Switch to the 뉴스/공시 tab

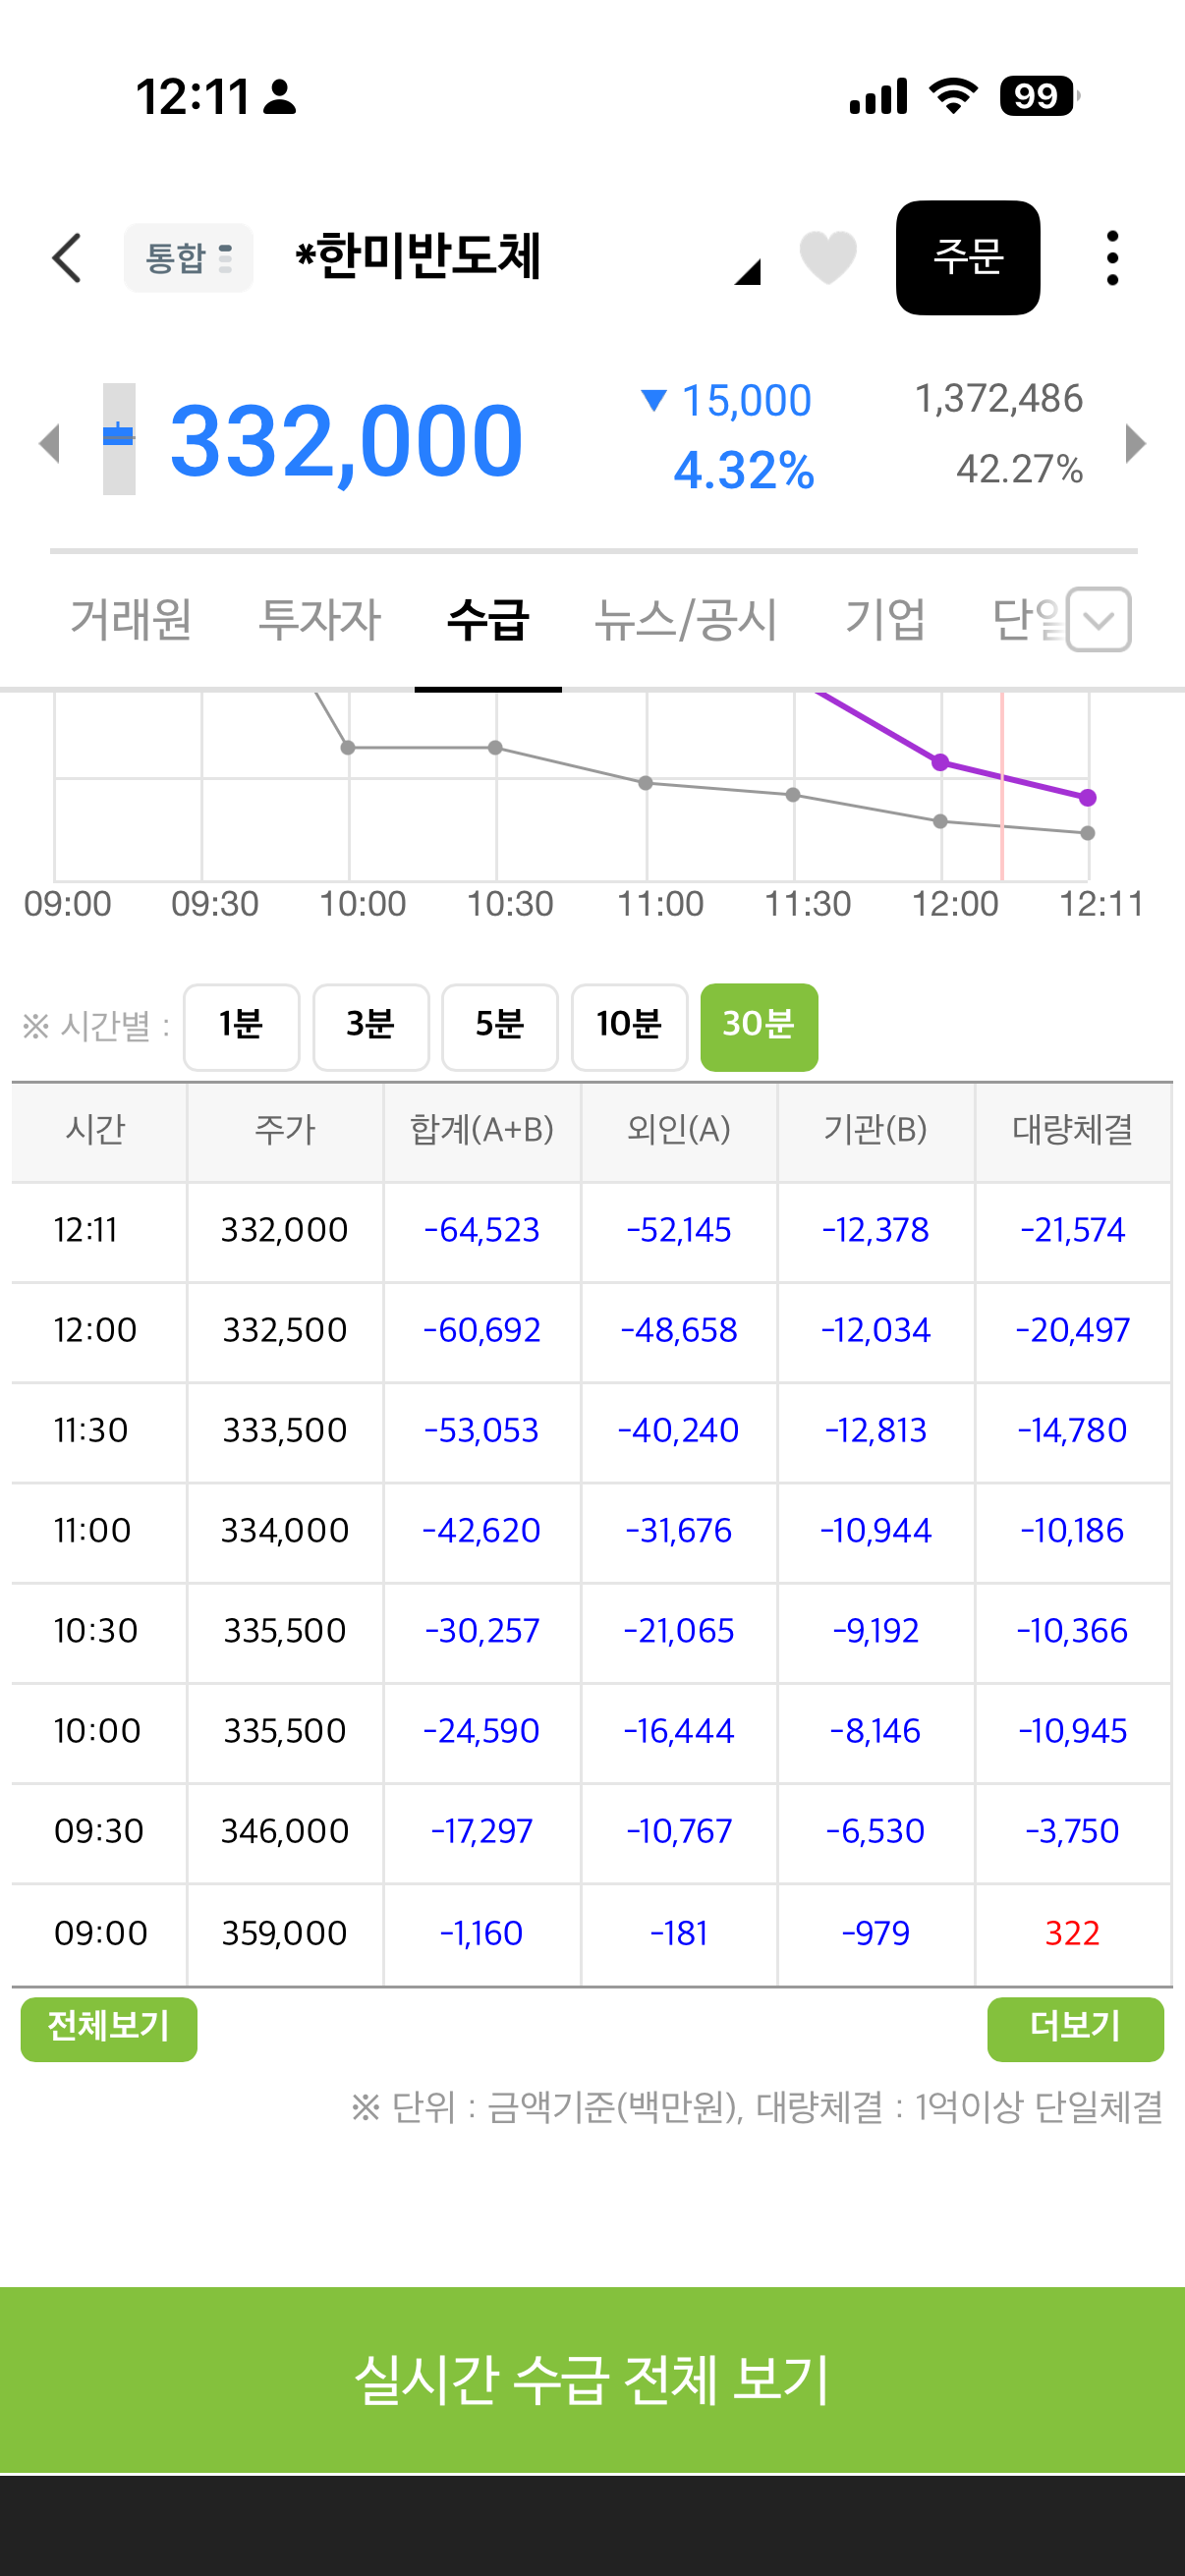(x=686, y=619)
